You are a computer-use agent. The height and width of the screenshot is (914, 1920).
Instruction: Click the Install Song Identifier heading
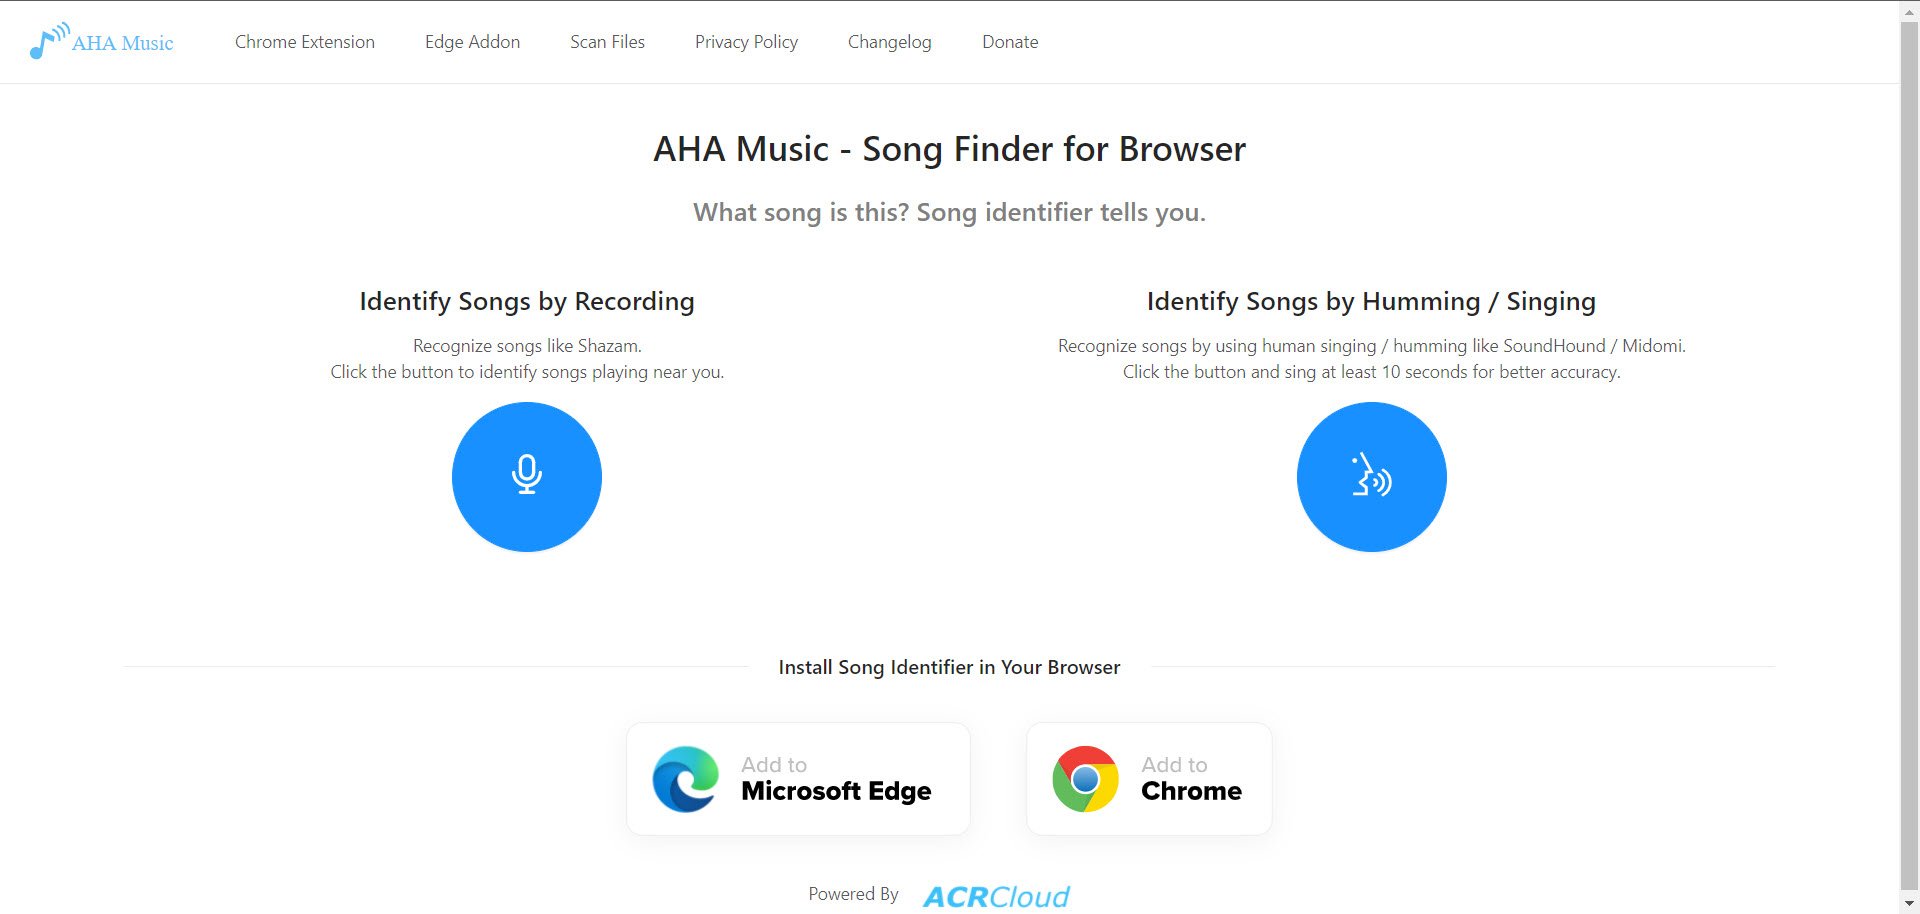948,667
